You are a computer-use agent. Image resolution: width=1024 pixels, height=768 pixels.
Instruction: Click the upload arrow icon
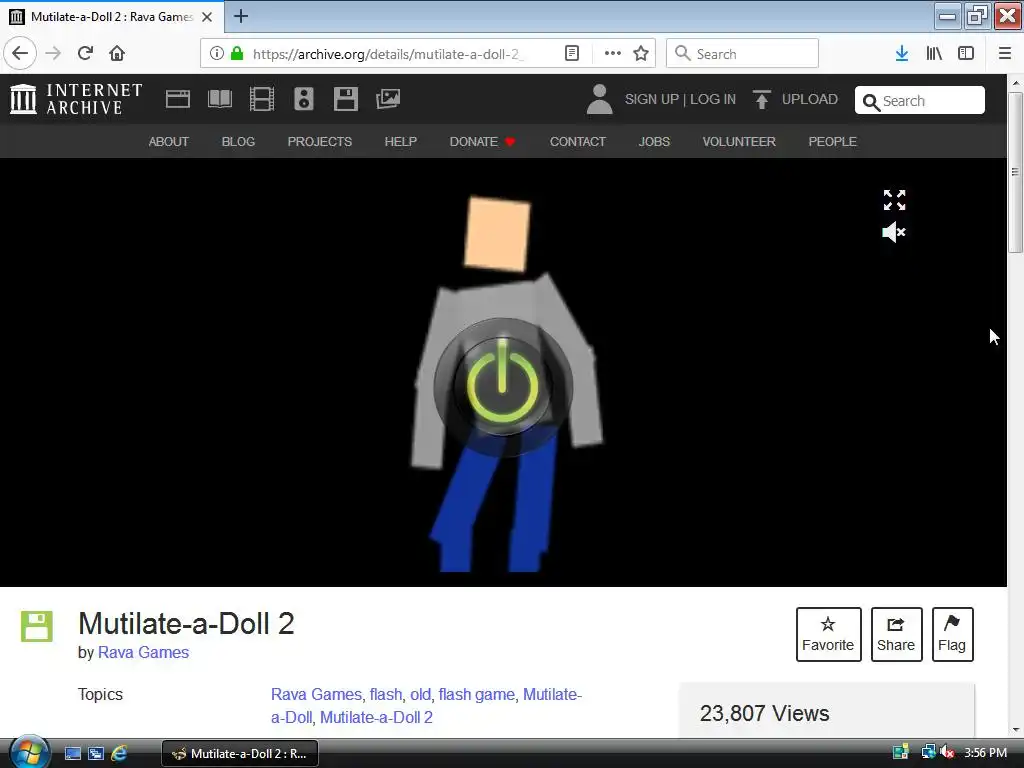761,99
